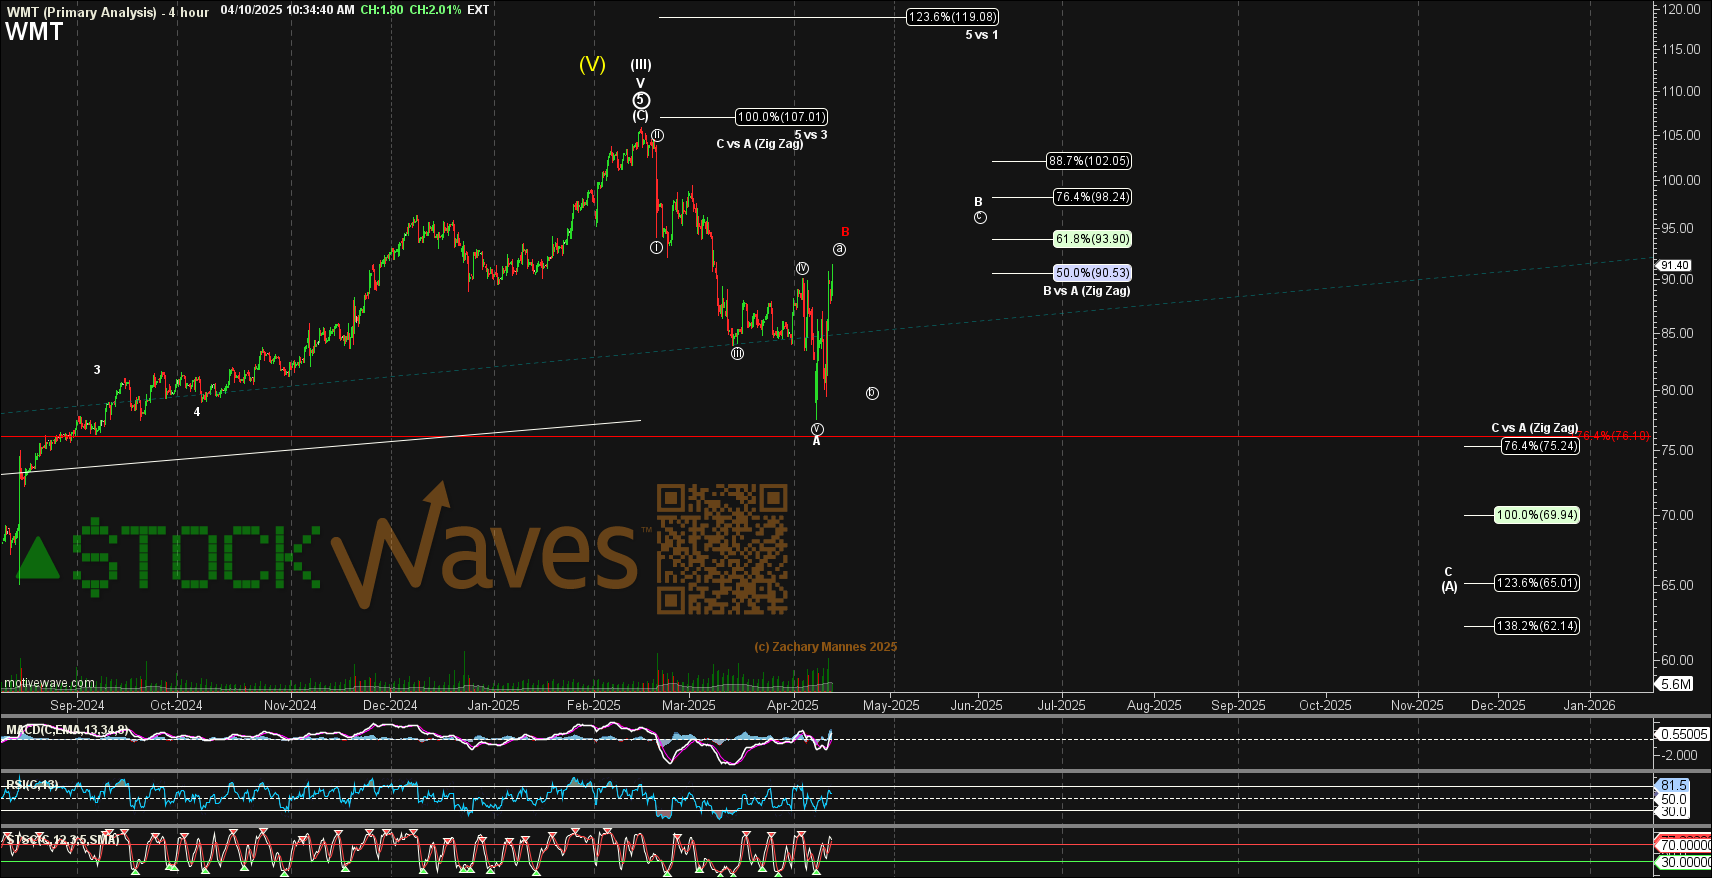Click the (A) wave label at lower right
This screenshot has width=1712, height=878.
[1449, 587]
